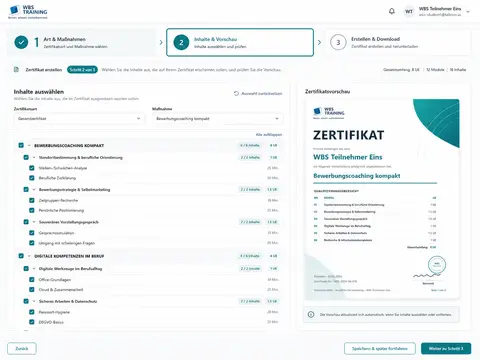
Task: Click the Schritt 2 von 3 badge
Action: [x=82, y=70]
